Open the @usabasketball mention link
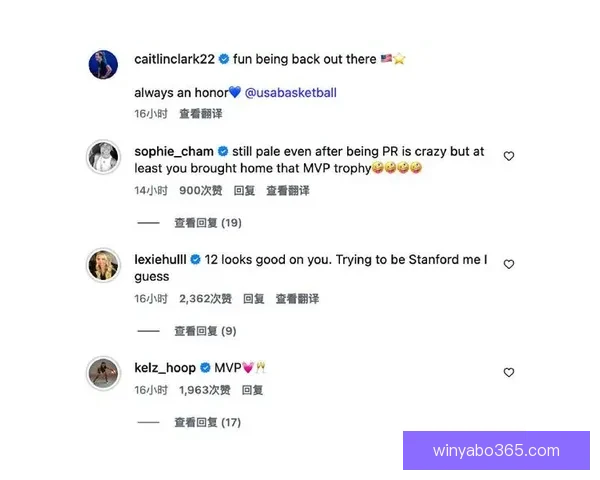 coord(290,93)
